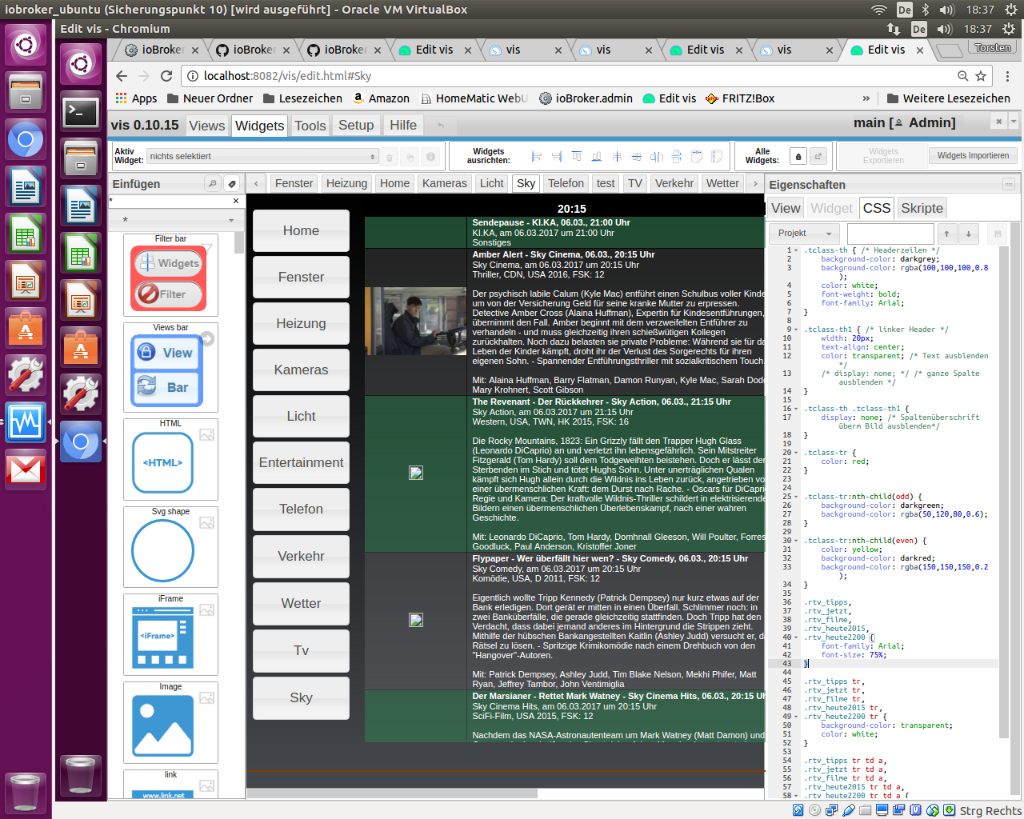Click the lock icon beside Alle Widgets
Viewport: 1024px width, 819px height.
coord(798,157)
